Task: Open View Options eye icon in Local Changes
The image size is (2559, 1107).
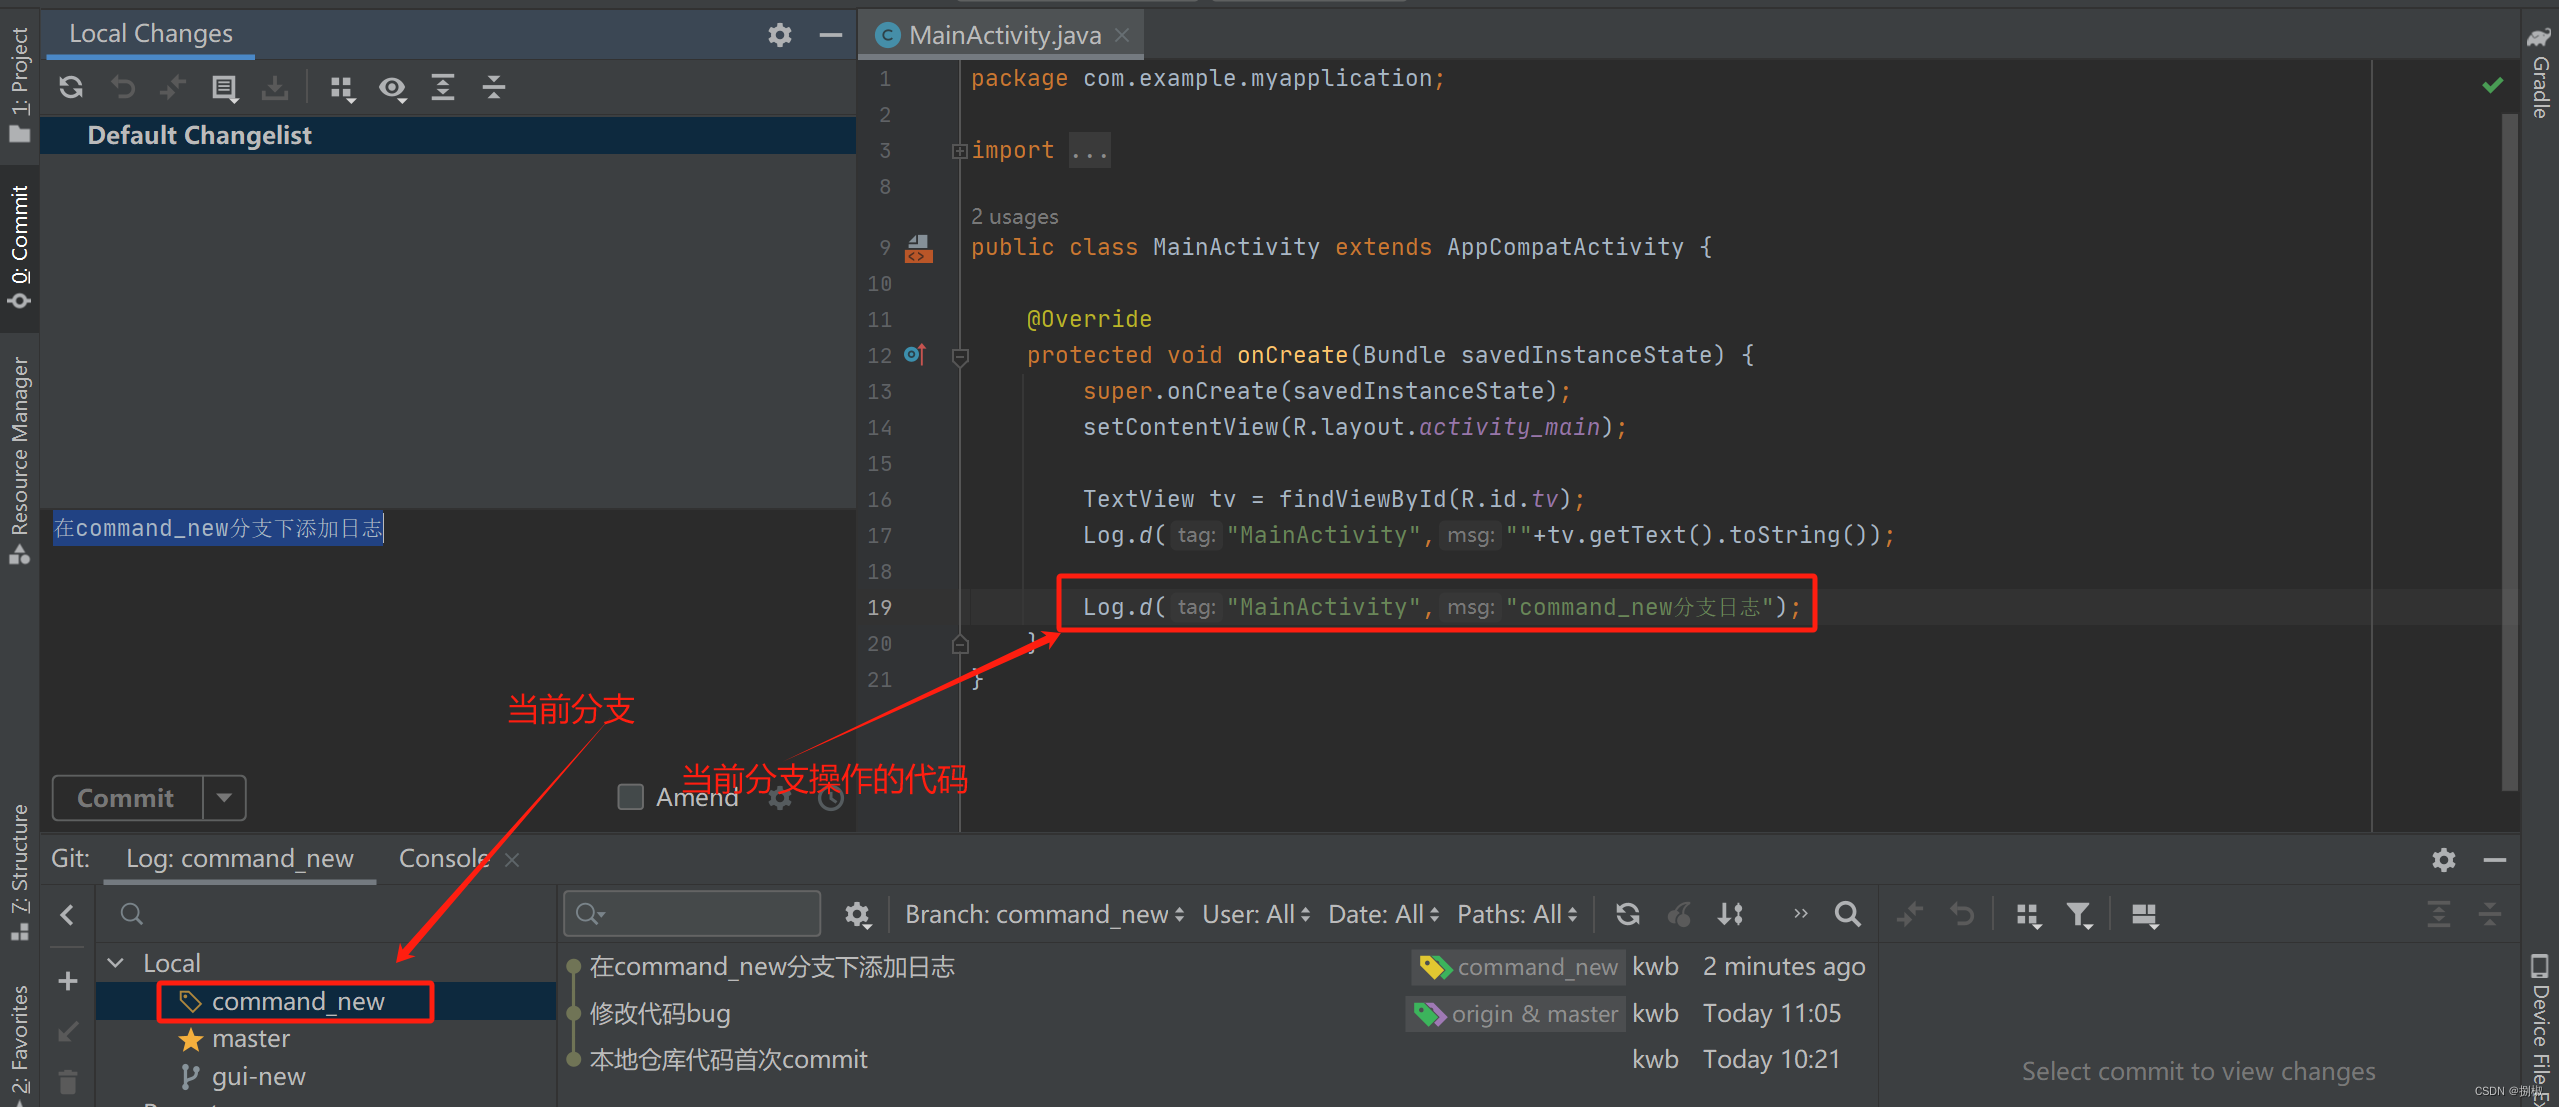Action: [392, 89]
